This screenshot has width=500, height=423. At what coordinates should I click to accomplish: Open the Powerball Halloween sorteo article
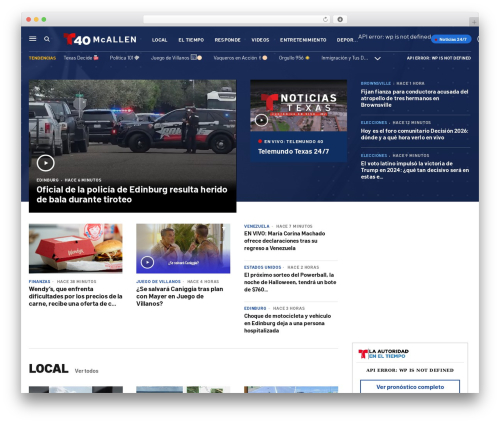pyautogui.click(x=290, y=282)
